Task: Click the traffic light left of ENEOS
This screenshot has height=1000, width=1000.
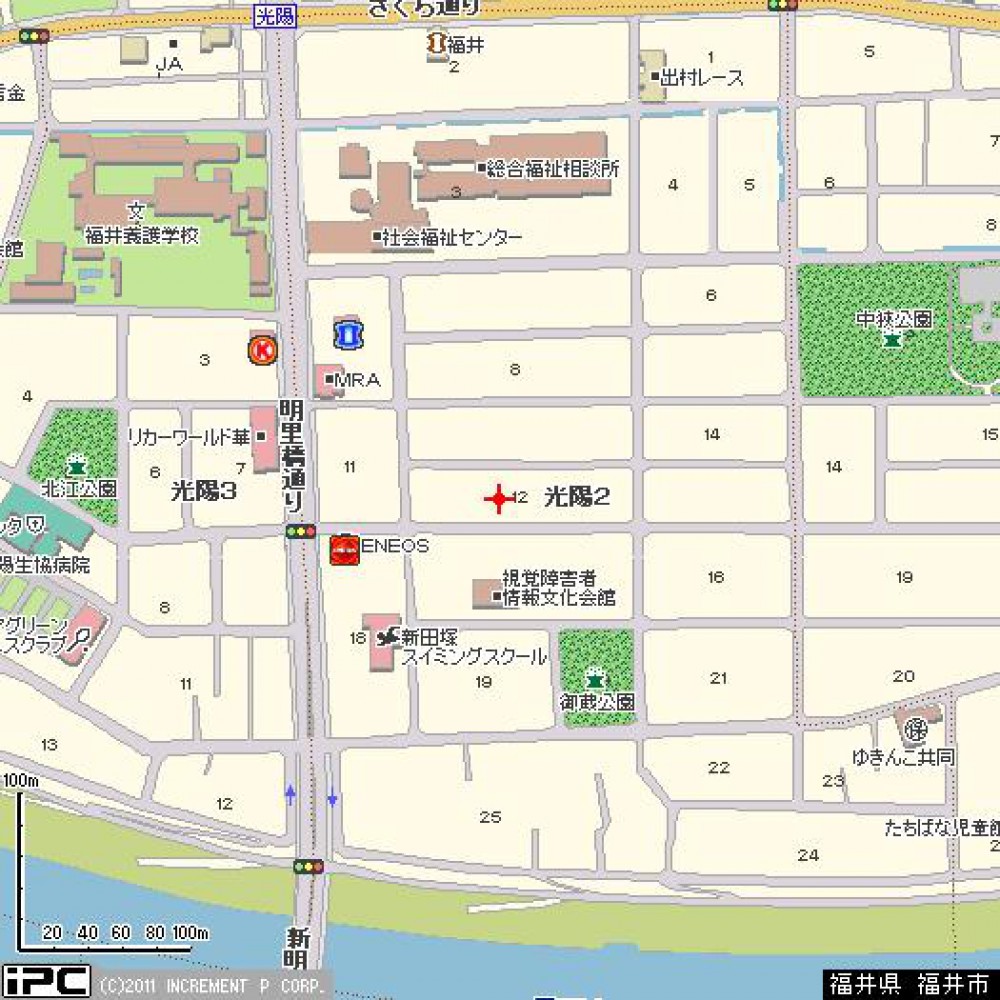Action: tap(300, 531)
